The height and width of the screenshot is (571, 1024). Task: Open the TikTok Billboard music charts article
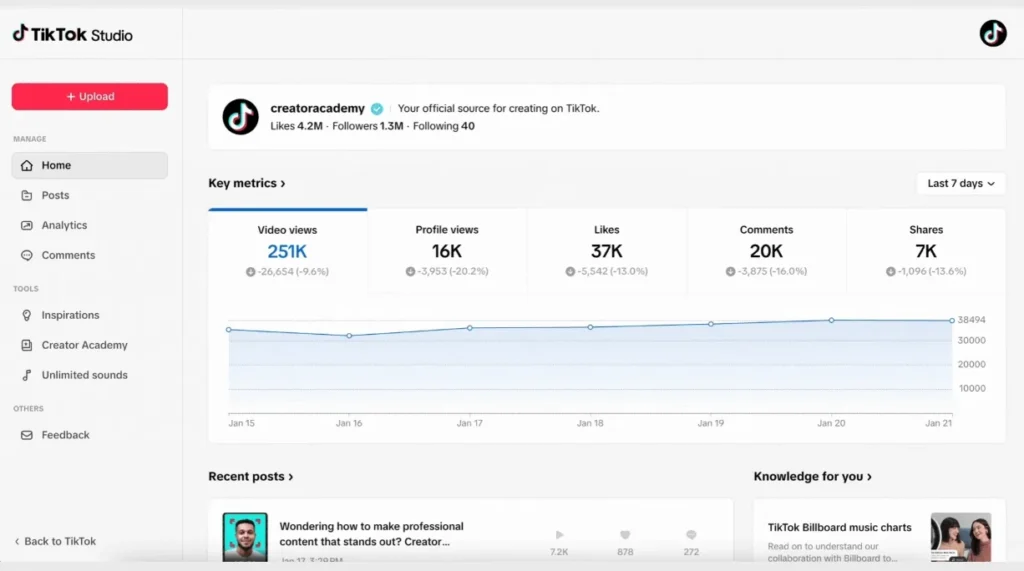(839, 527)
